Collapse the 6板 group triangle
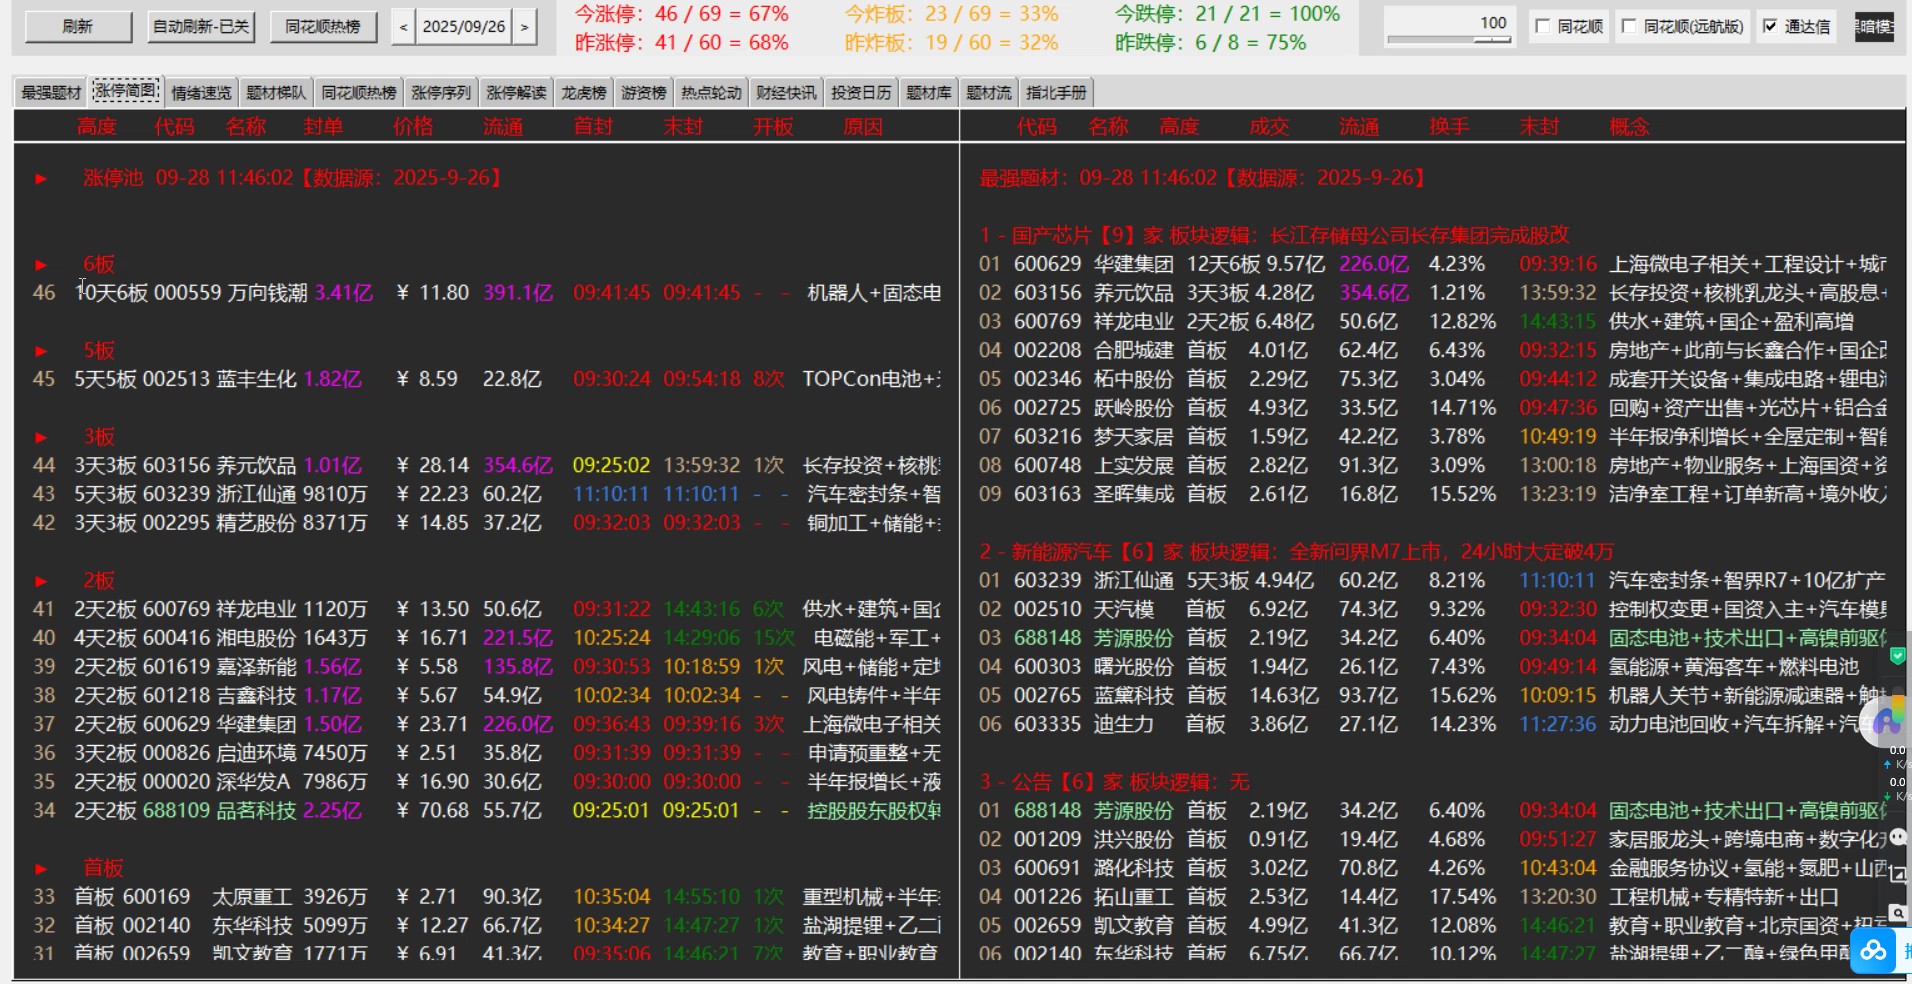The width and height of the screenshot is (1912, 984). [41, 265]
